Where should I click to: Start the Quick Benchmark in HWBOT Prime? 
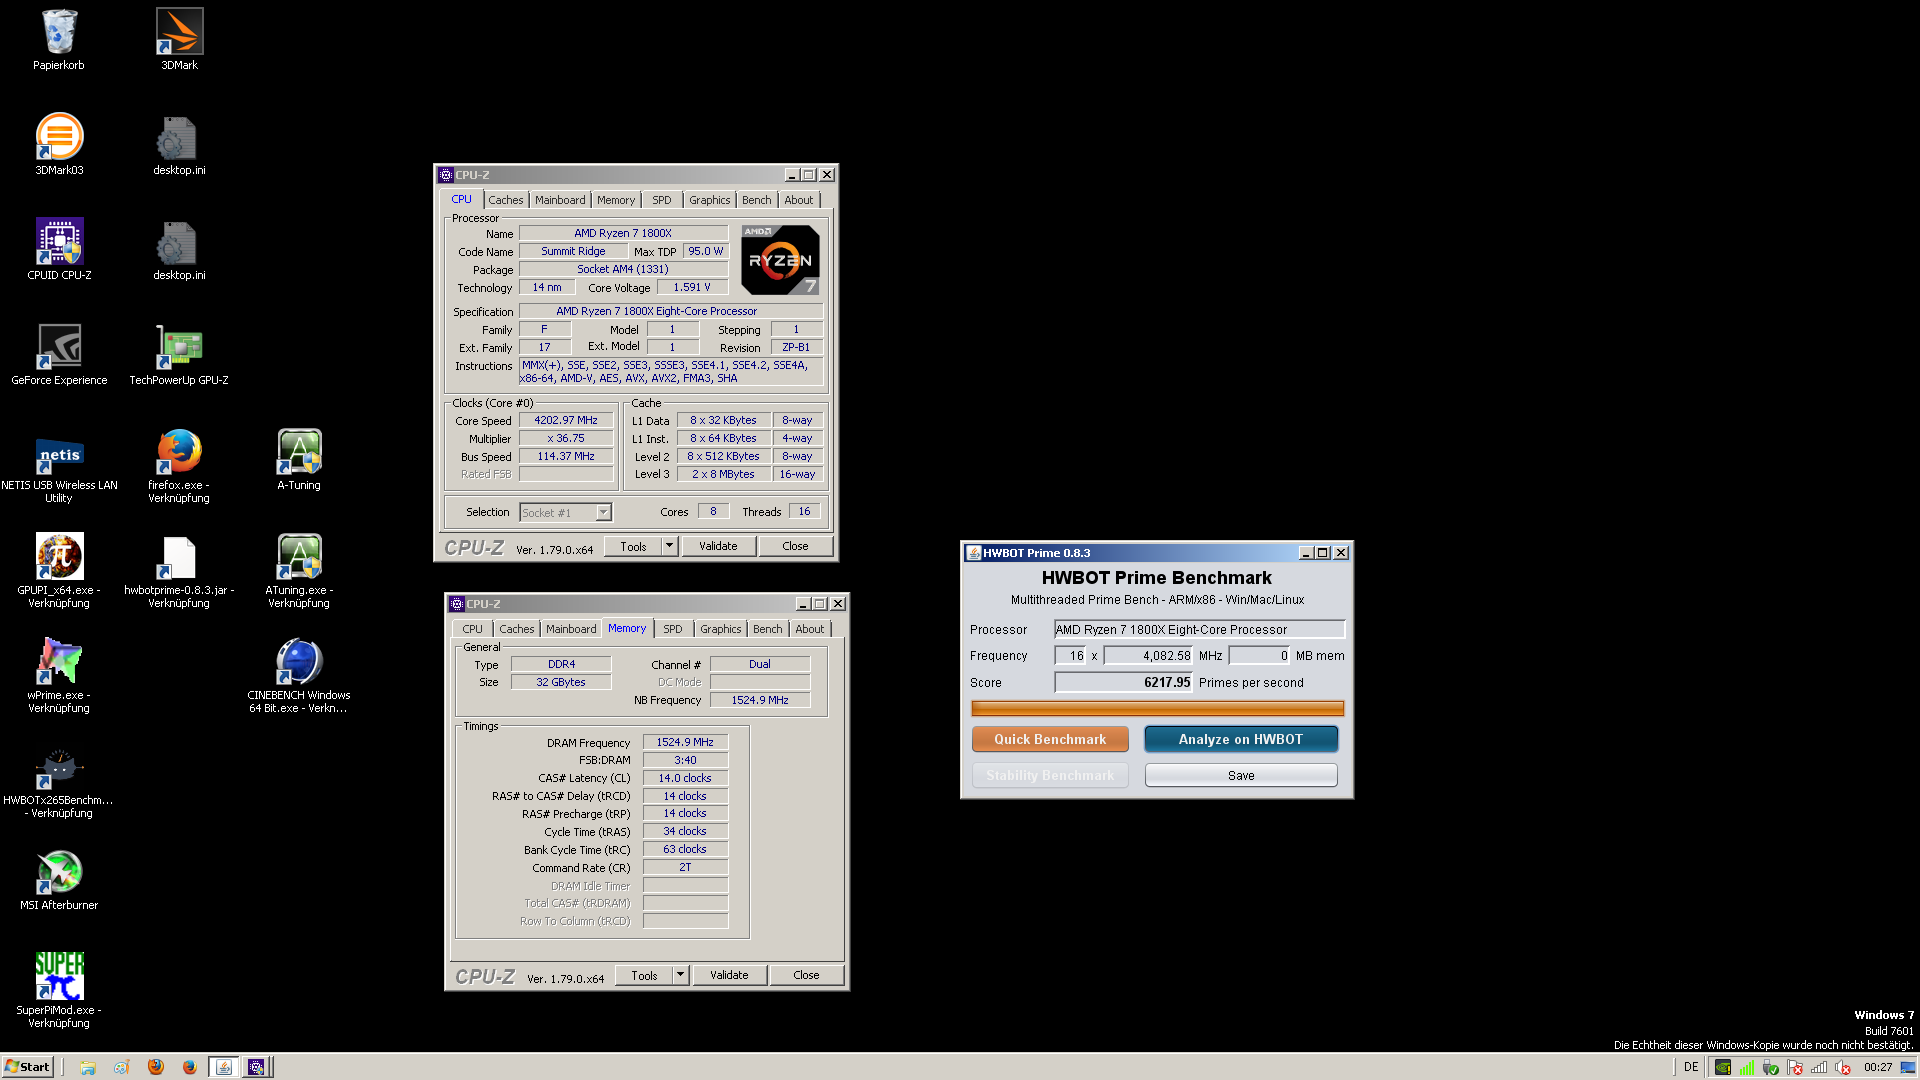[1050, 739]
